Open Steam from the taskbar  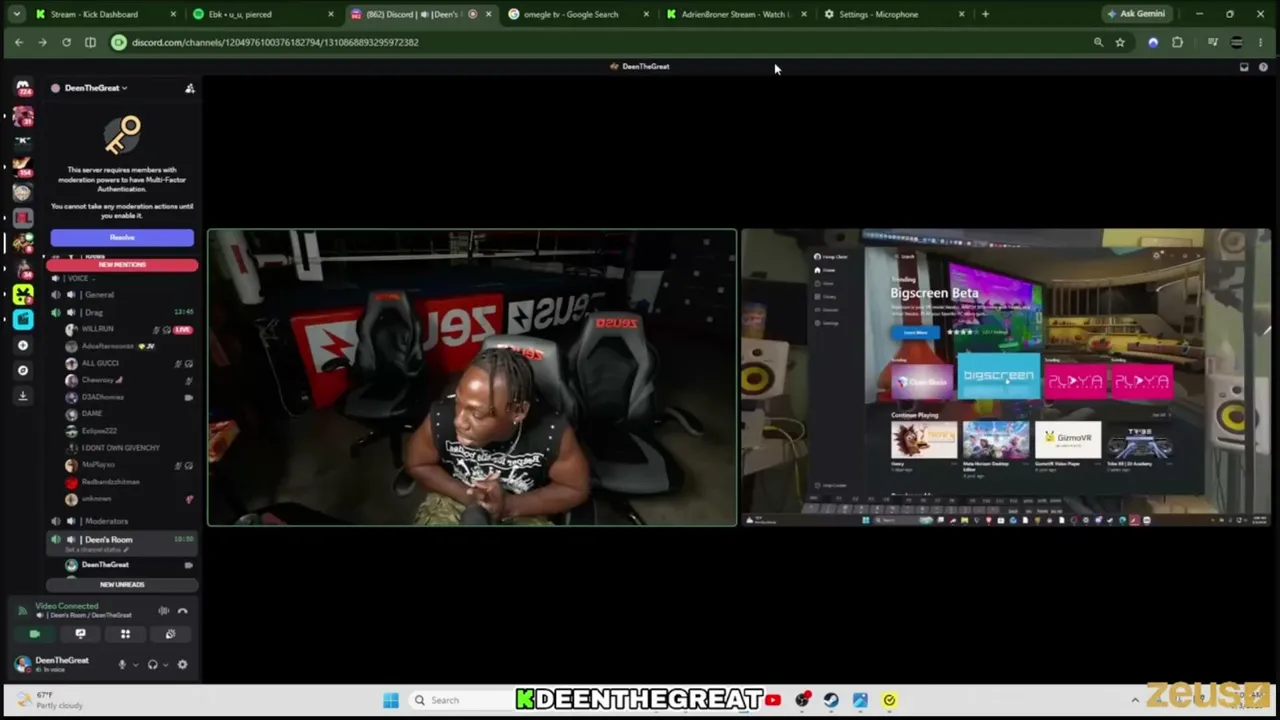pyautogui.click(x=831, y=700)
